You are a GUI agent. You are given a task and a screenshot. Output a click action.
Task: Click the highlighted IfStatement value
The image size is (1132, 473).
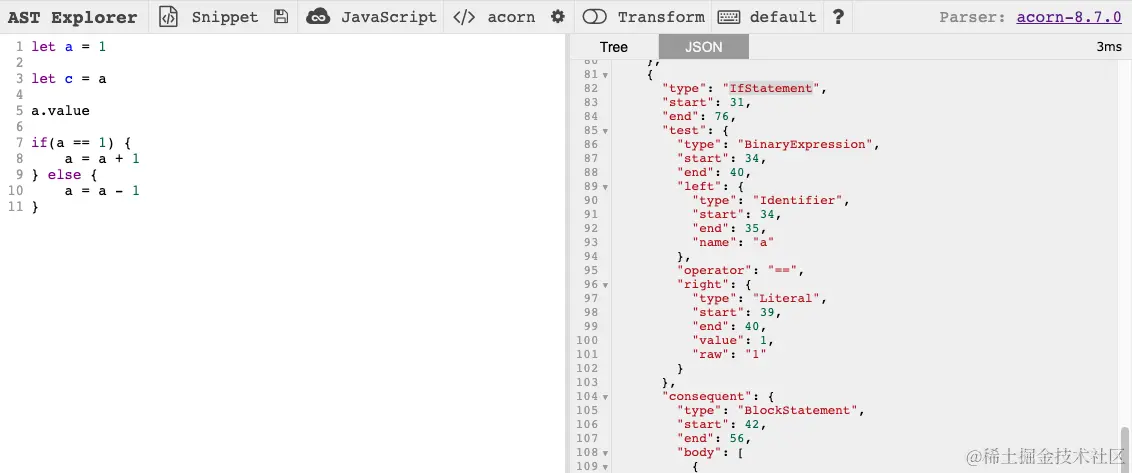(x=770, y=88)
